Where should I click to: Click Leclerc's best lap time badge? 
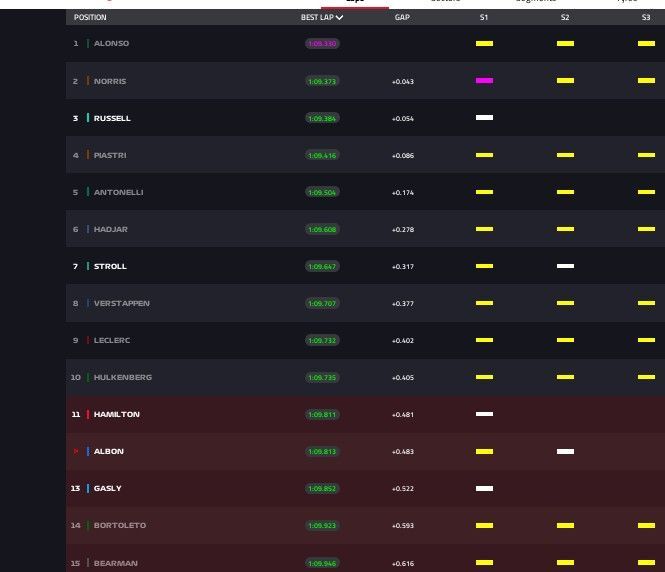click(322, 340)
